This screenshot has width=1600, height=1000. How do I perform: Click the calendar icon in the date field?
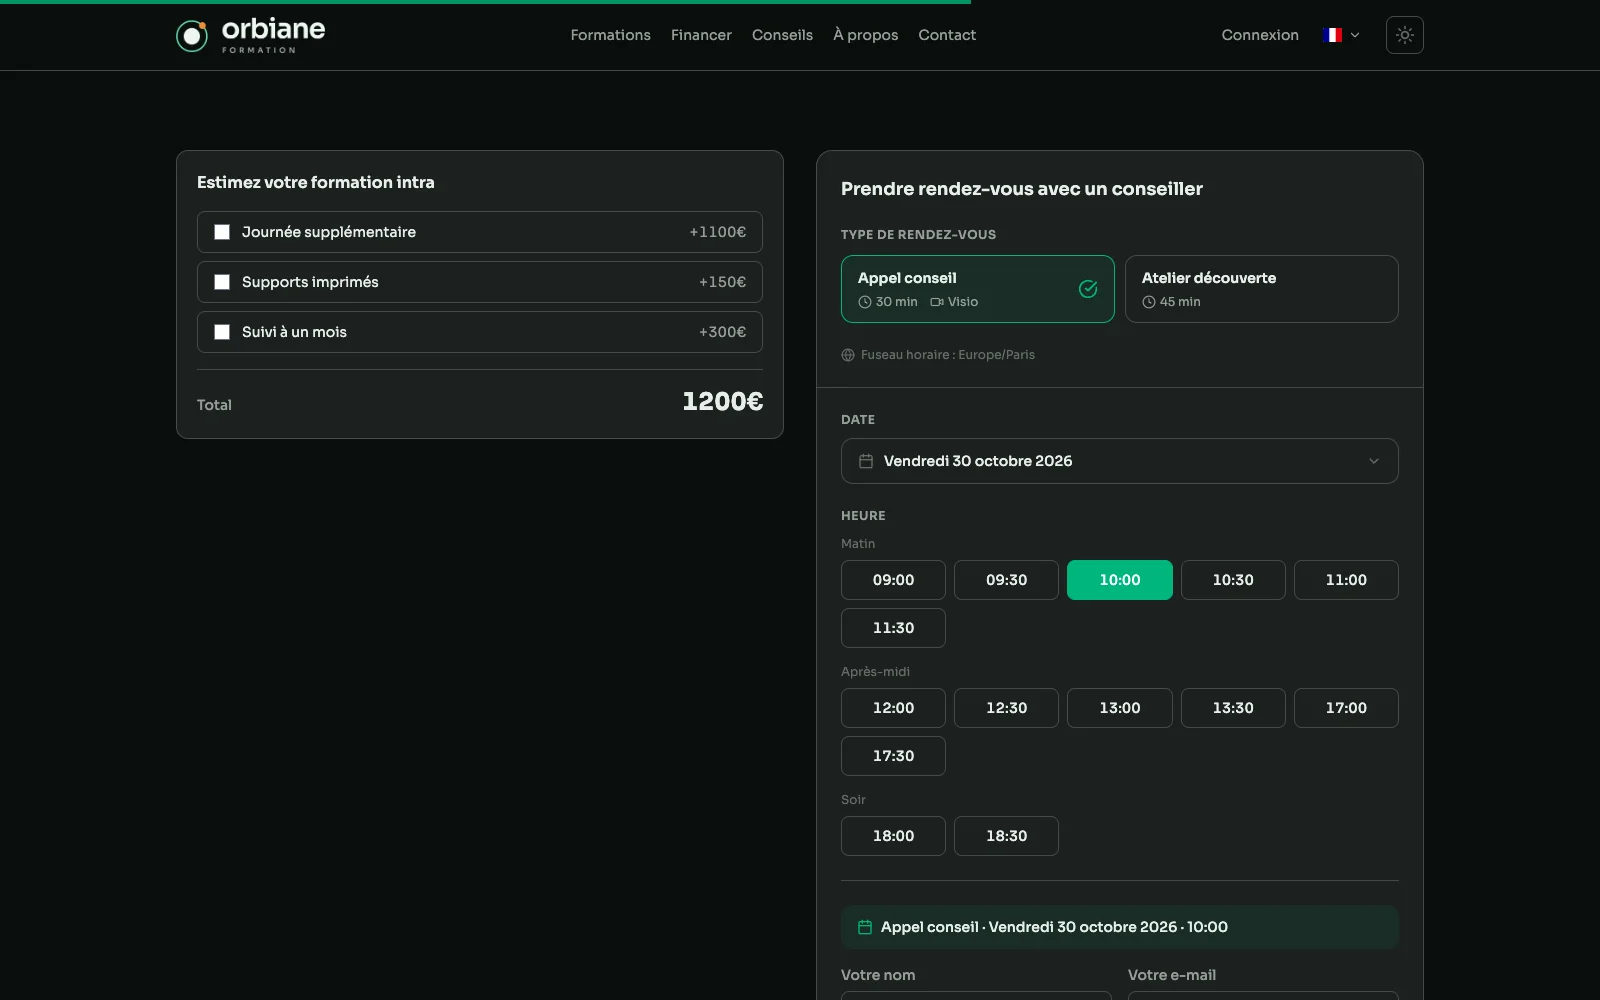coord(866,461)
